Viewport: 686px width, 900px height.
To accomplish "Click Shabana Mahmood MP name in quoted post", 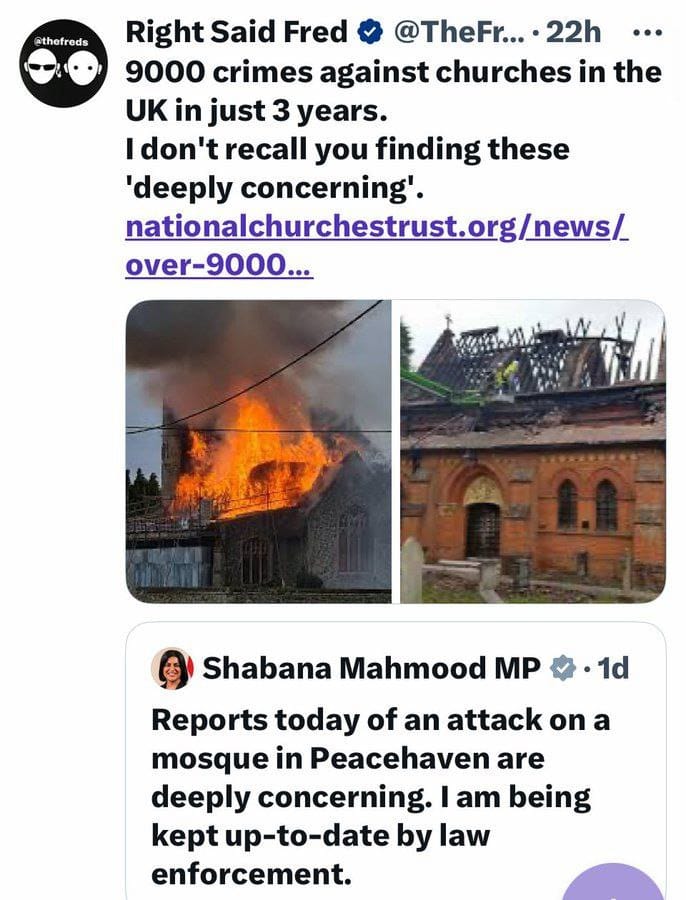I will pos(371,668).
